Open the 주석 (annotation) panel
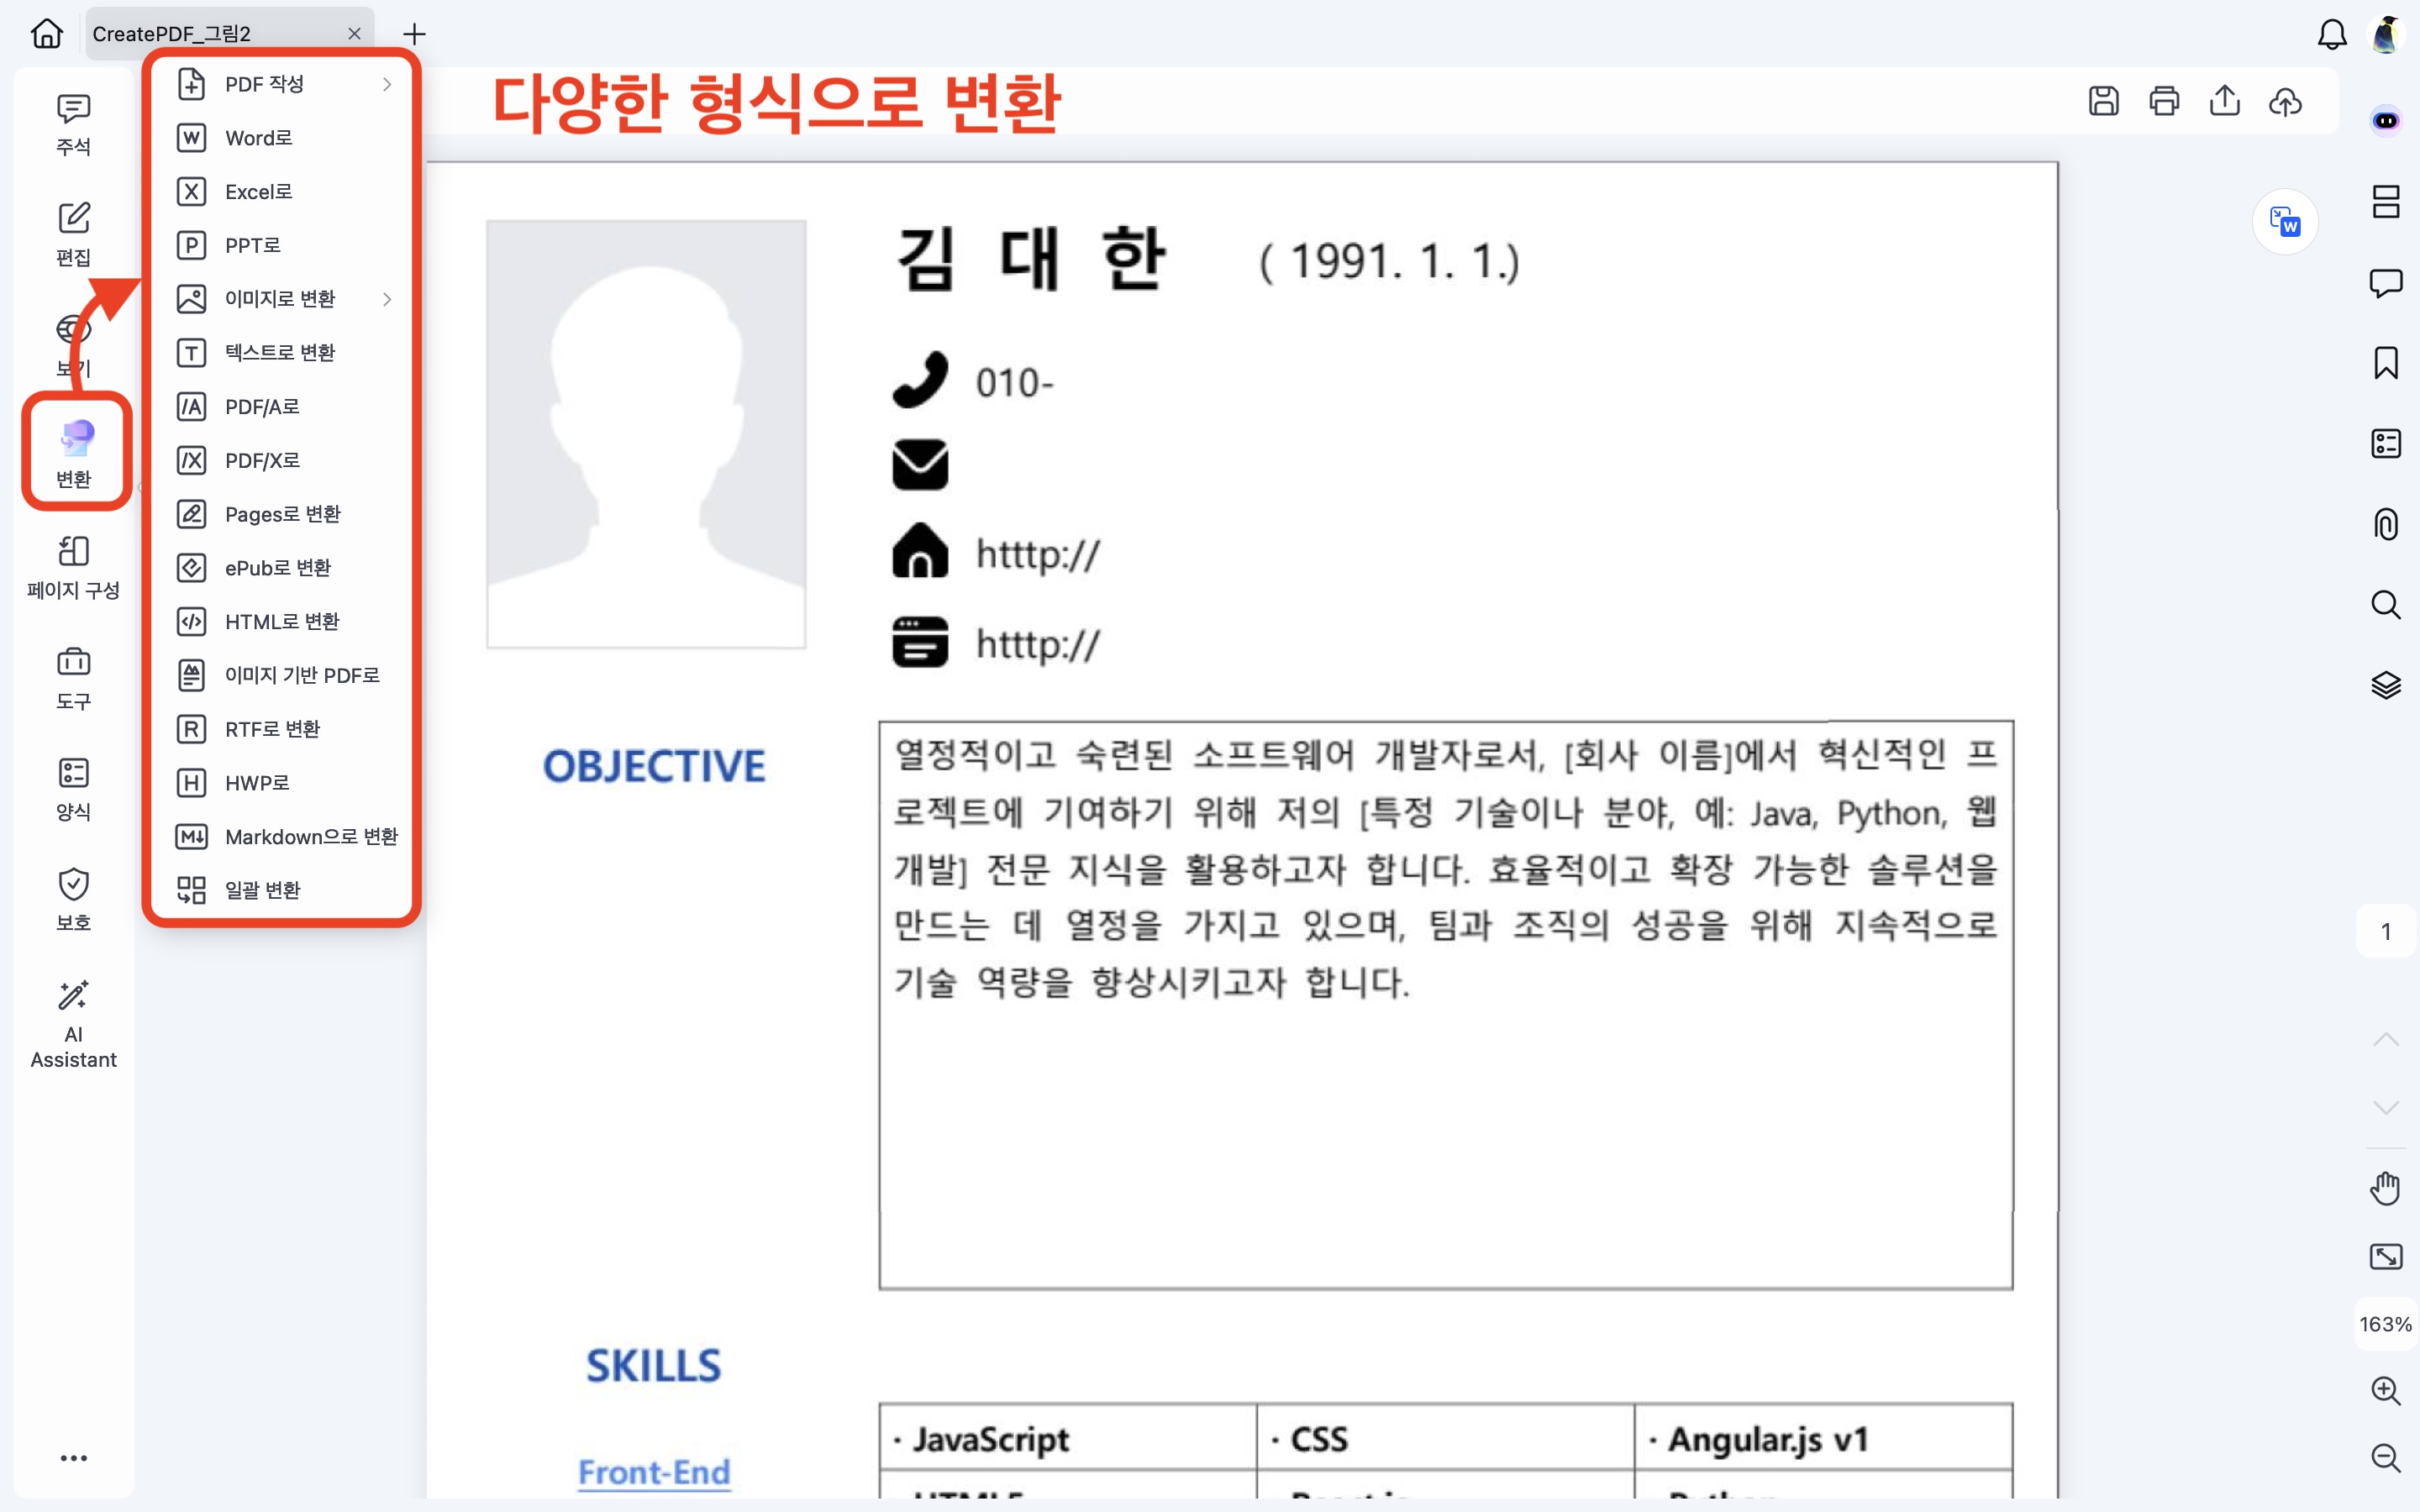Screen dimensions: 2420x1512 coord(72,123)
